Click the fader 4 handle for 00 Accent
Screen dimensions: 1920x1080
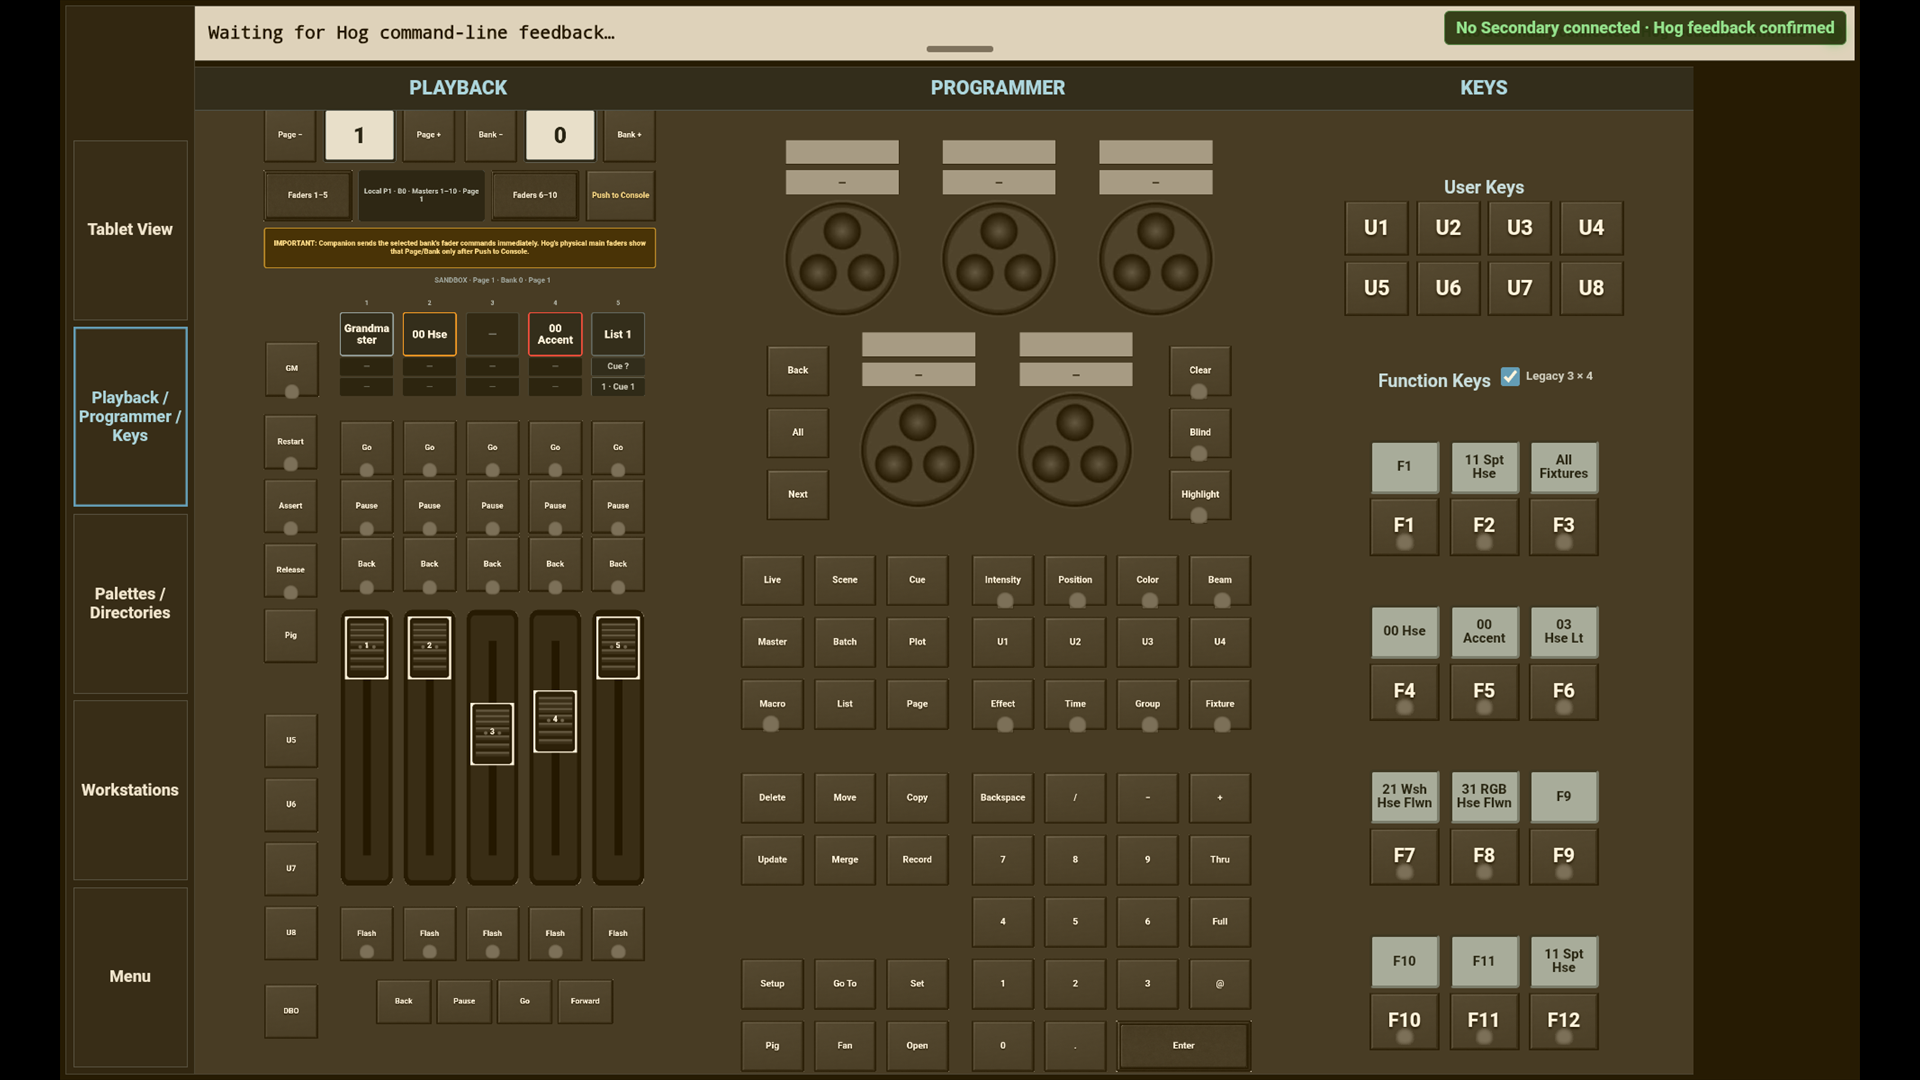555,721
